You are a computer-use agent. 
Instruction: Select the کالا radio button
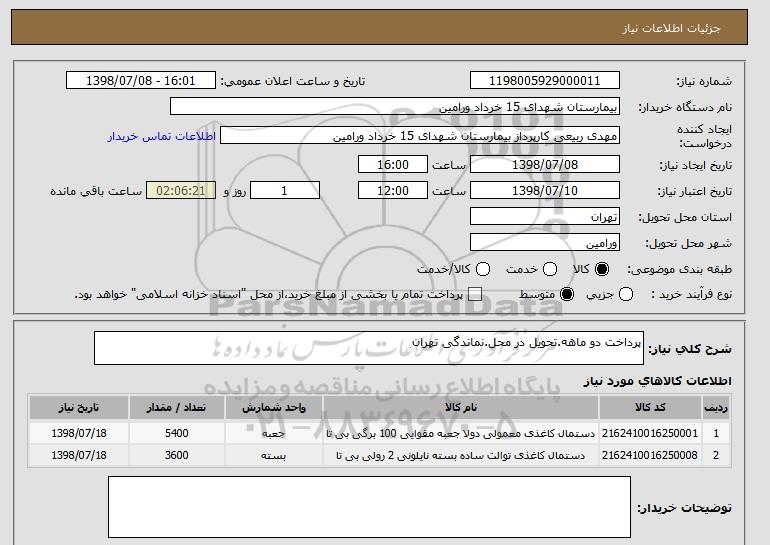pos(602,269)
